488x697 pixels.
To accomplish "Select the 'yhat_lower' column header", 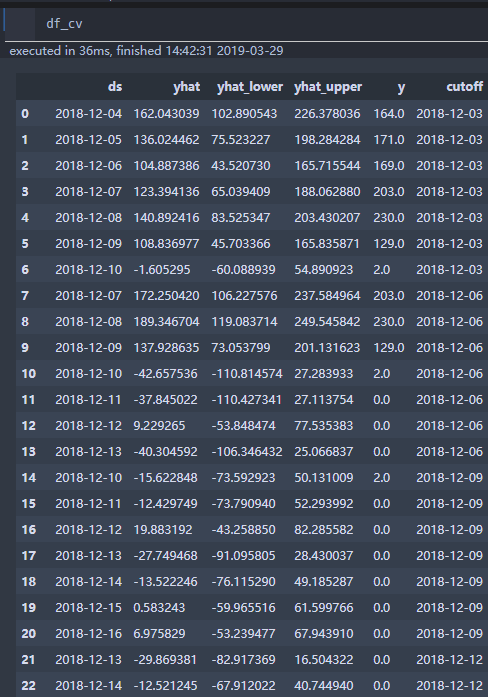I will coord(250,87).
